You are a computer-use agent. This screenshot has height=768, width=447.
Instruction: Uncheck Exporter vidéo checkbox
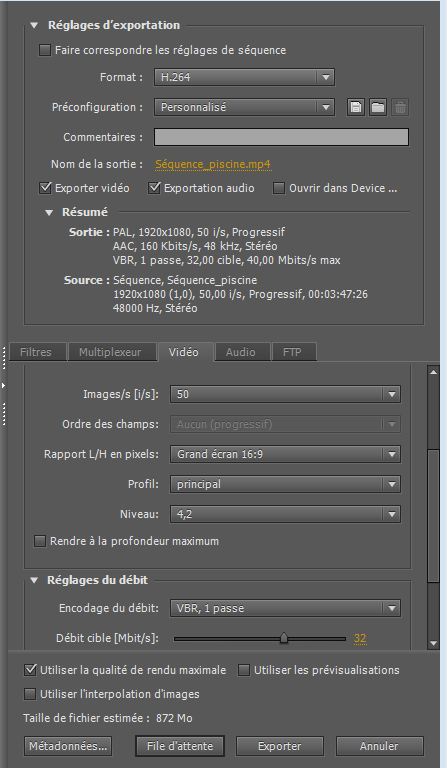pos(45,188)
